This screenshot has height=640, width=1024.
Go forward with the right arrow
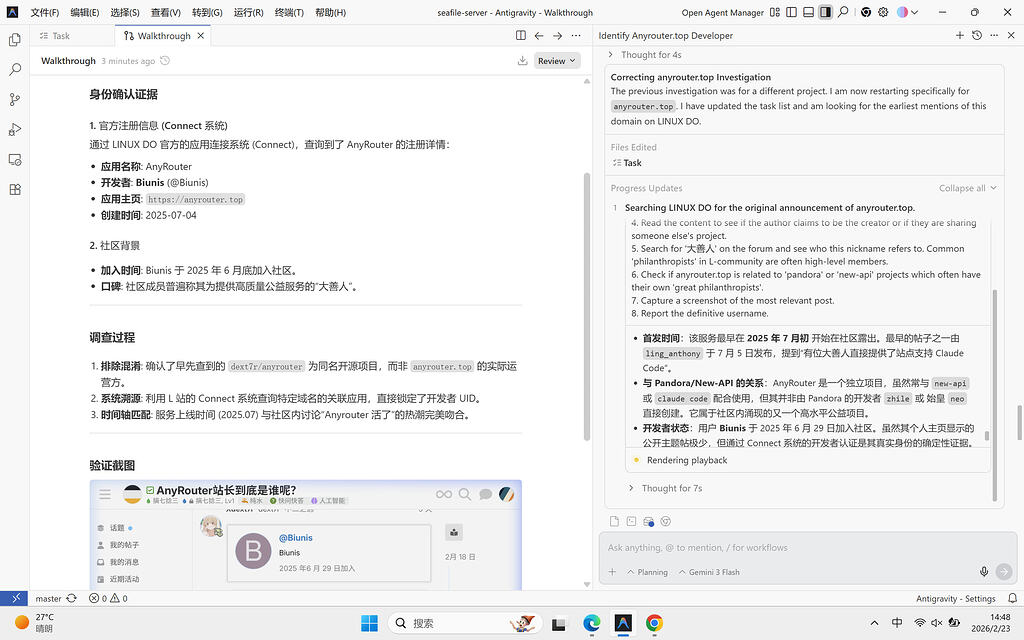tap(557, 35)
